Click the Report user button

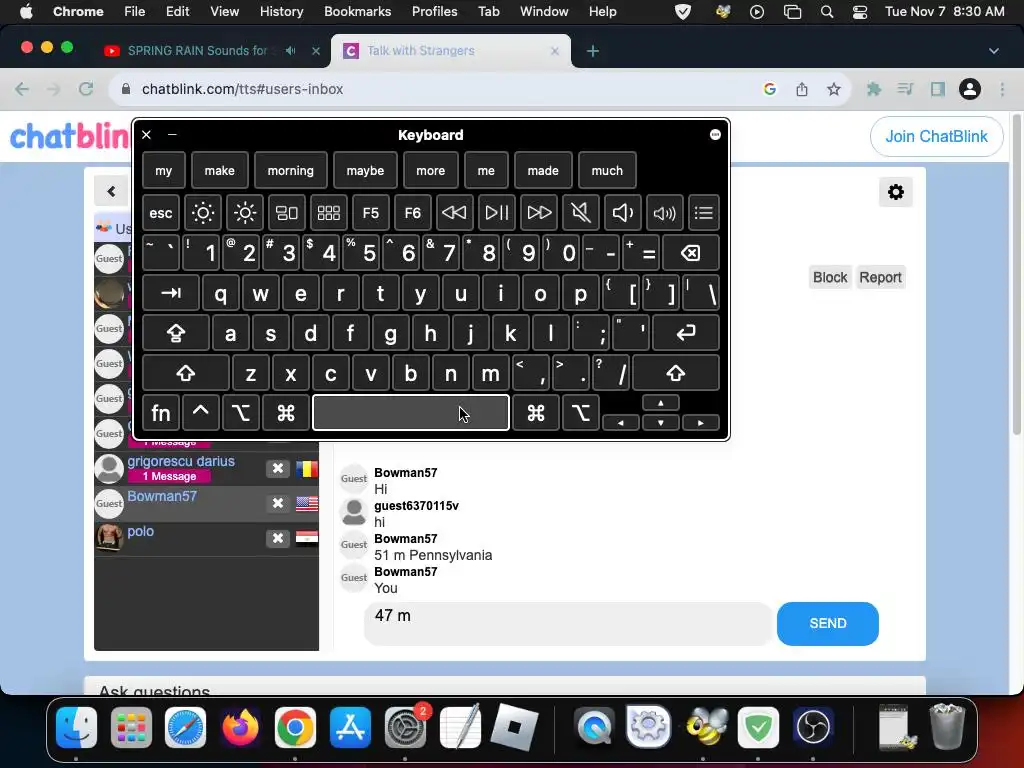[880, 278]
